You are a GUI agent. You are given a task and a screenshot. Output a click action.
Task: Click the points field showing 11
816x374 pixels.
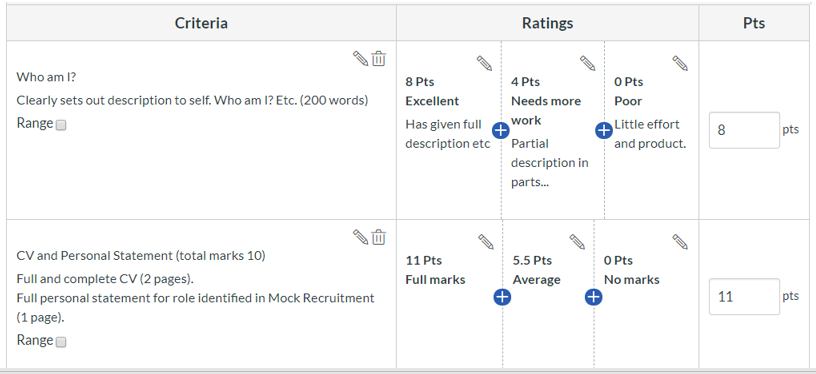tap(744, 296)
